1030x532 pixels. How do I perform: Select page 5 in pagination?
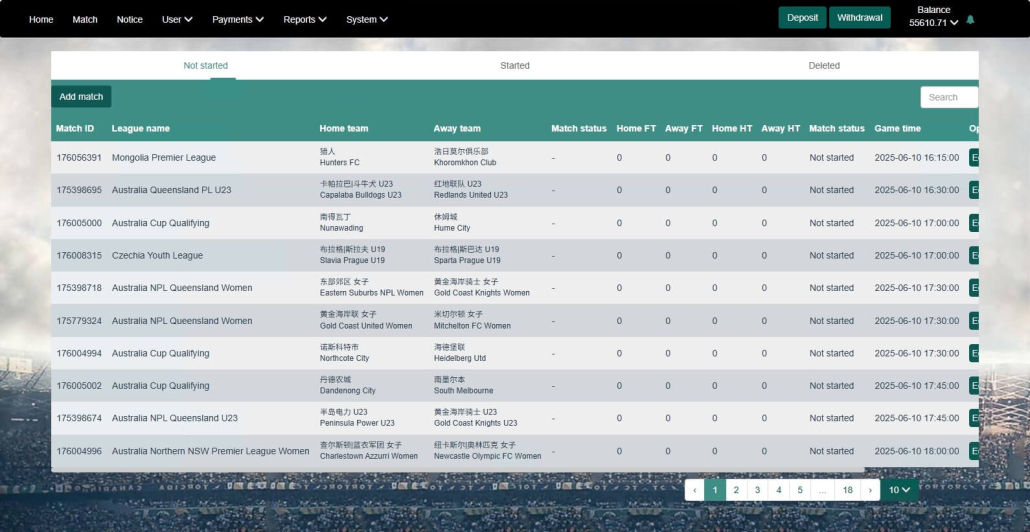tap(800, 490)
